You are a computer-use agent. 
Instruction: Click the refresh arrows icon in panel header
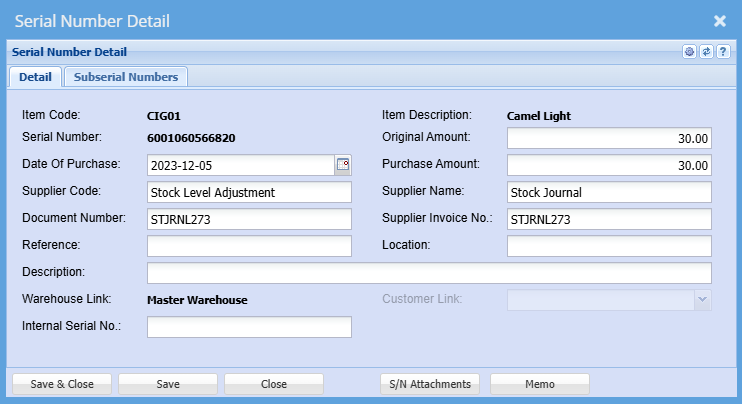point(706,51)
